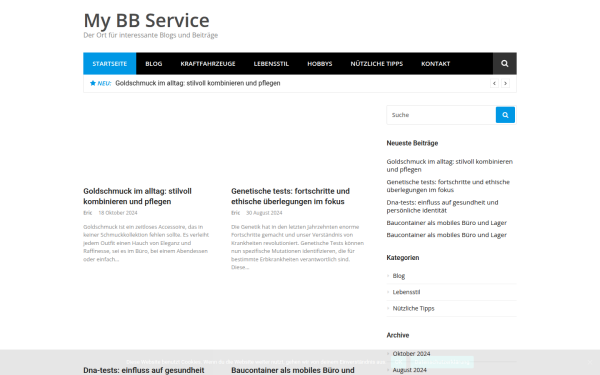Click author Eric under the Genetische tests article
The image size is (600, 375).
point(235,213)
